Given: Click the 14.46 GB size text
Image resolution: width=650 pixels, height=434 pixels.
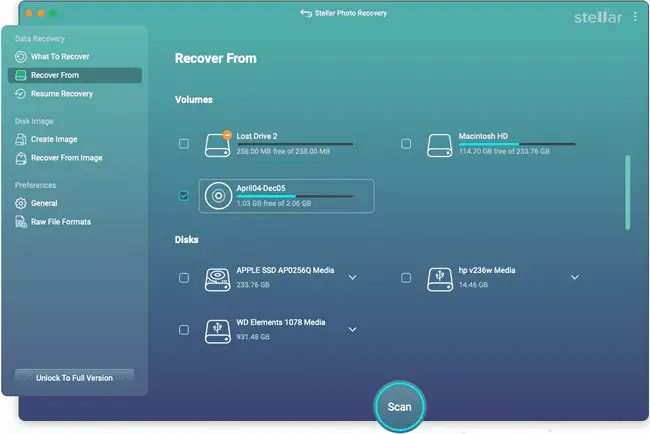Looking at the screenshot, I should pyautogui.click(x=473, y=285).
